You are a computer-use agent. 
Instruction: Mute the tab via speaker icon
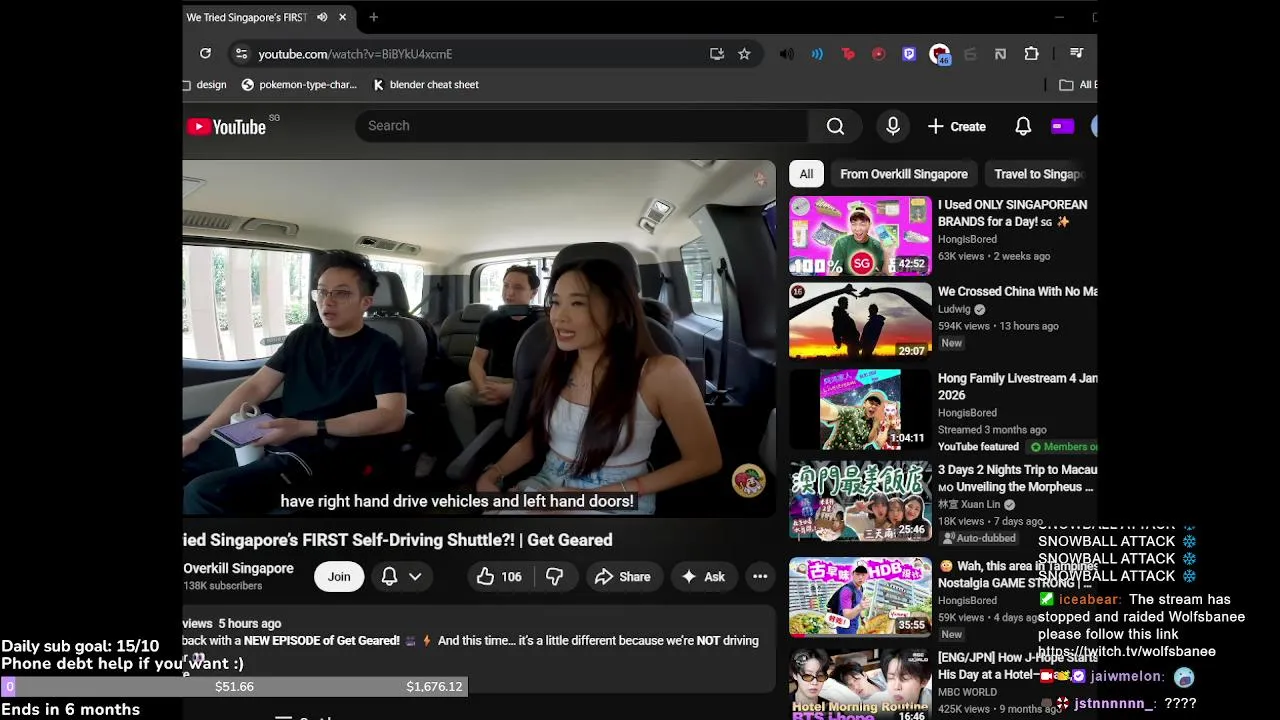(x=322, y=17)
